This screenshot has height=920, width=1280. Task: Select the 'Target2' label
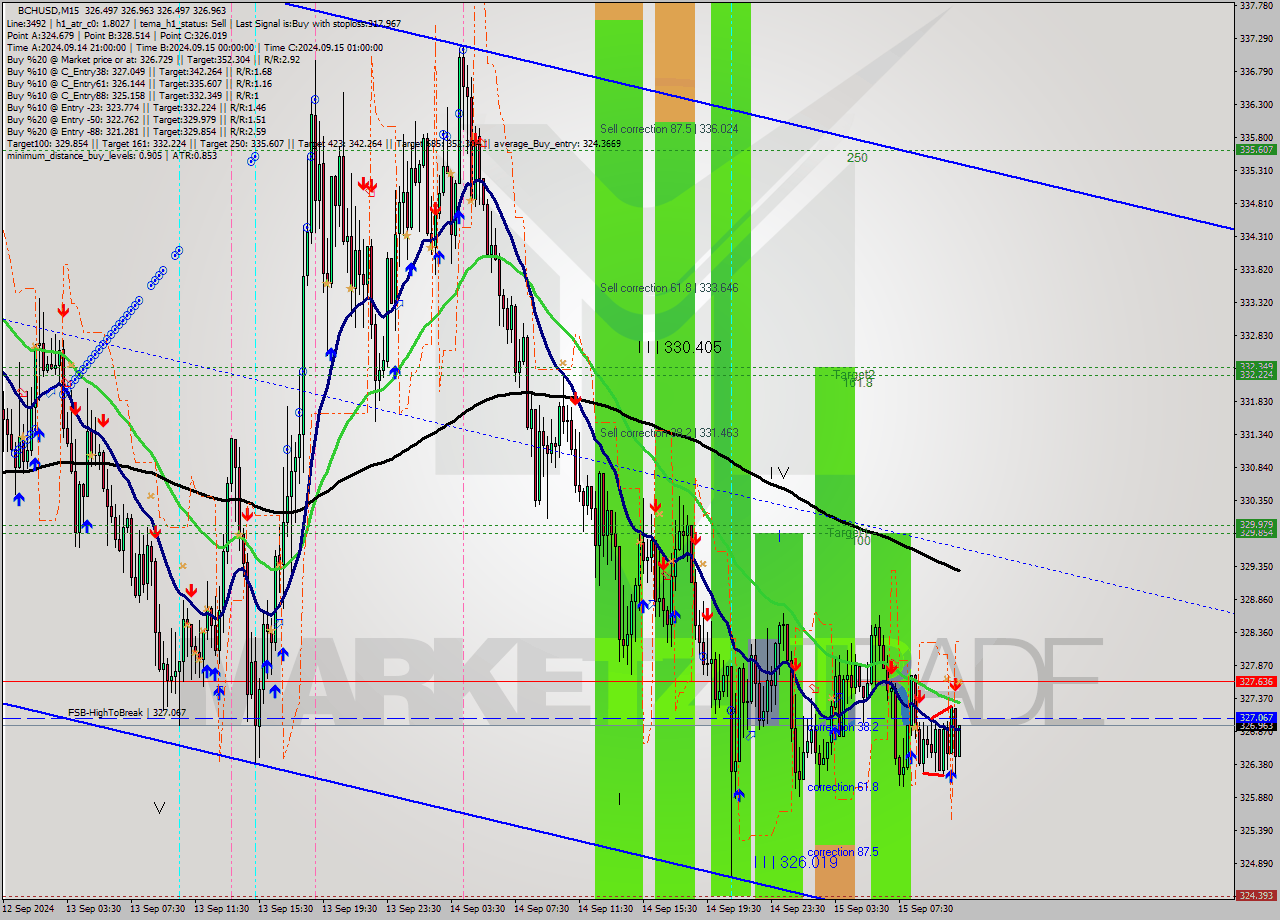(x=854, y=374)
